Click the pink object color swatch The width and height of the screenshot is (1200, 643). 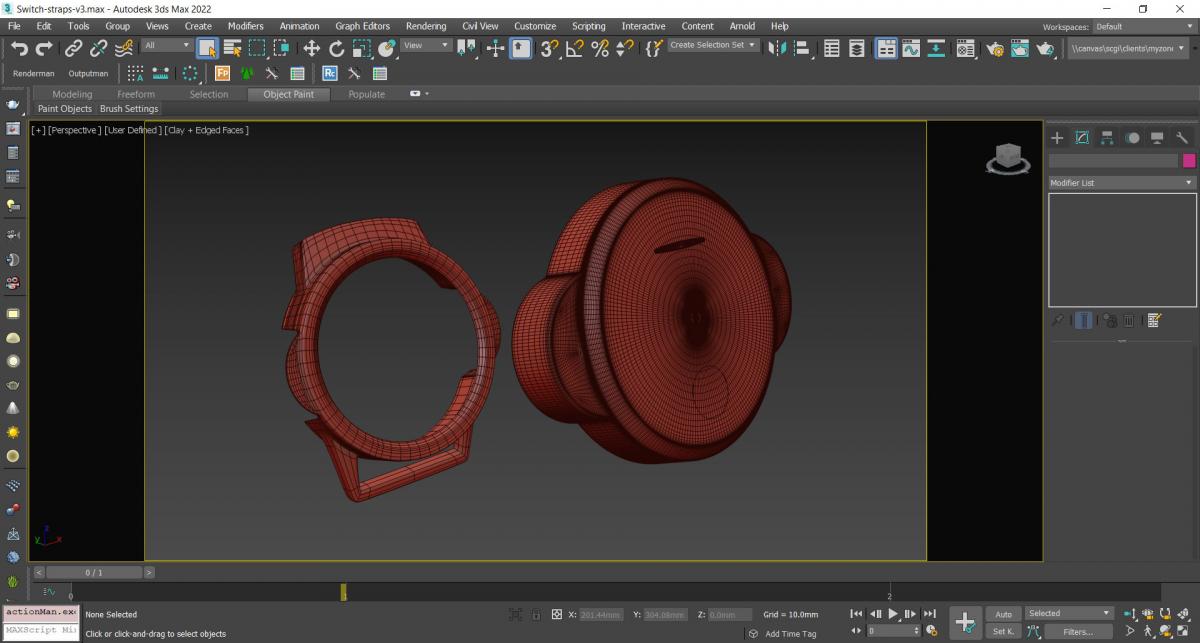pyautogui.click(x=1189, y=161)
